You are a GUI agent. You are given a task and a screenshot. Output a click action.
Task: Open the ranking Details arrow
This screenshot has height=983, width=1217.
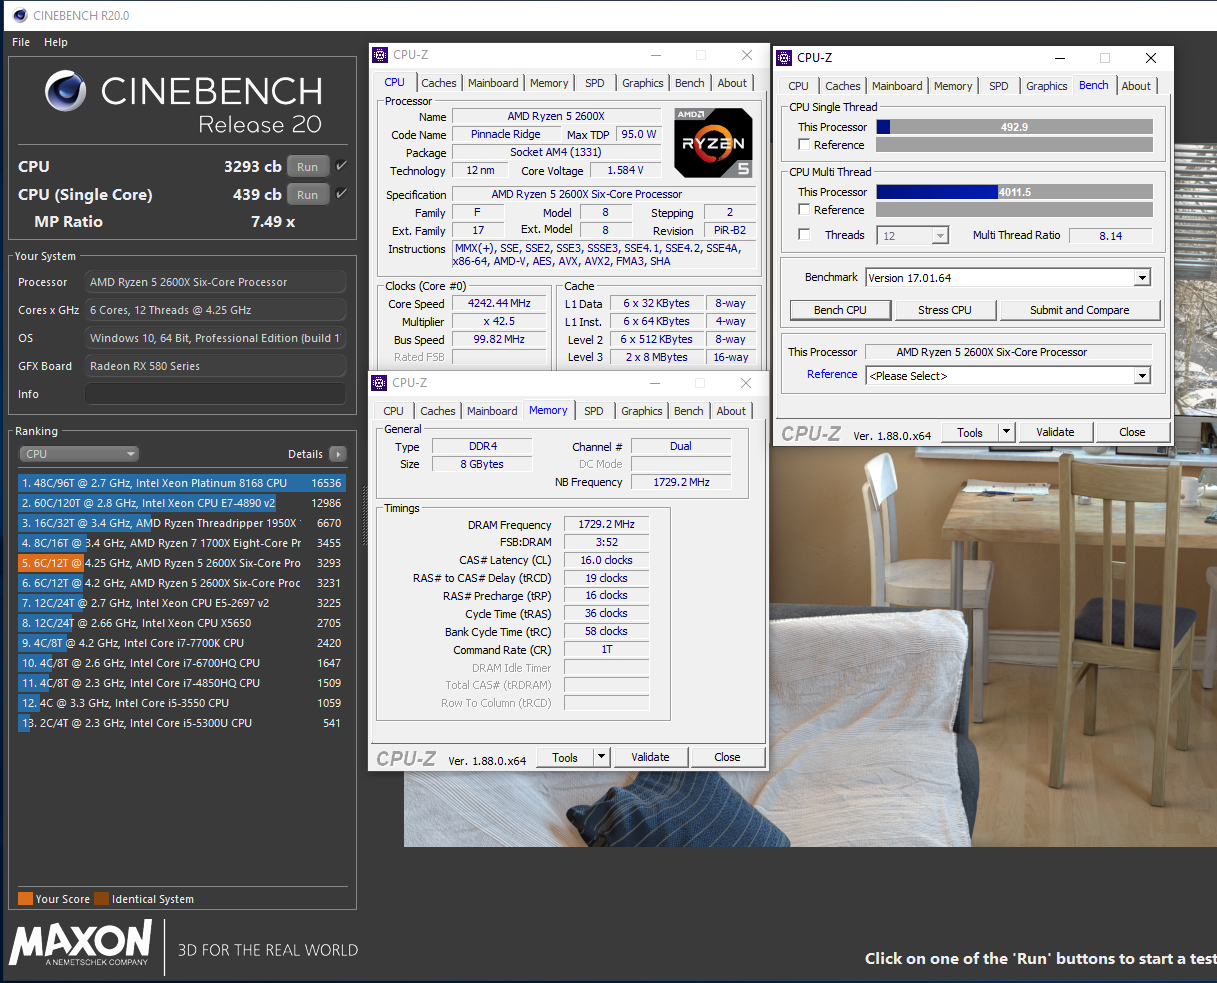[x=338, y=454]
